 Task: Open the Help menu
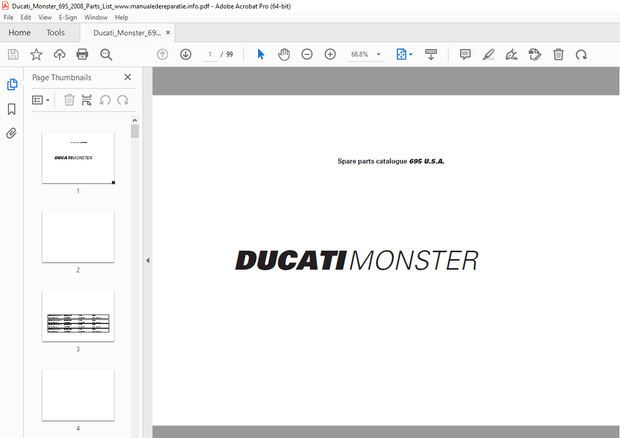tap(121, 17)
